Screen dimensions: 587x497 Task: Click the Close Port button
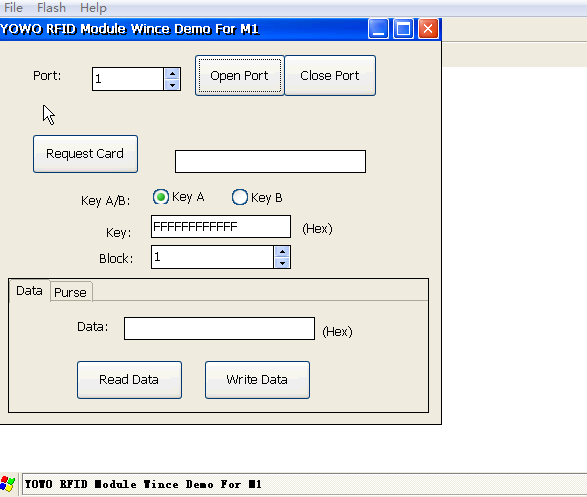pyautogui.click(x=330, y=76)
